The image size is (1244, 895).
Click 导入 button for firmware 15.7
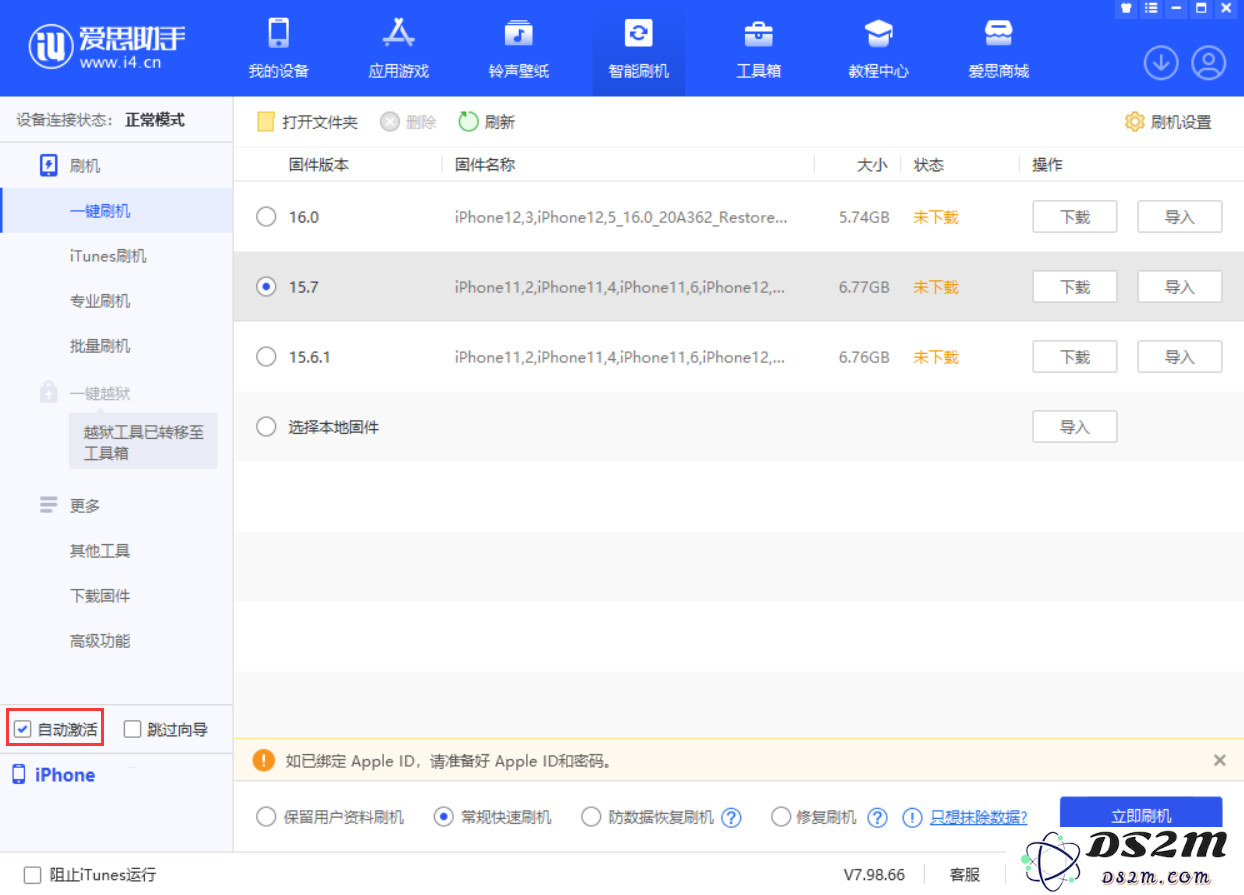pos(1180,287)
